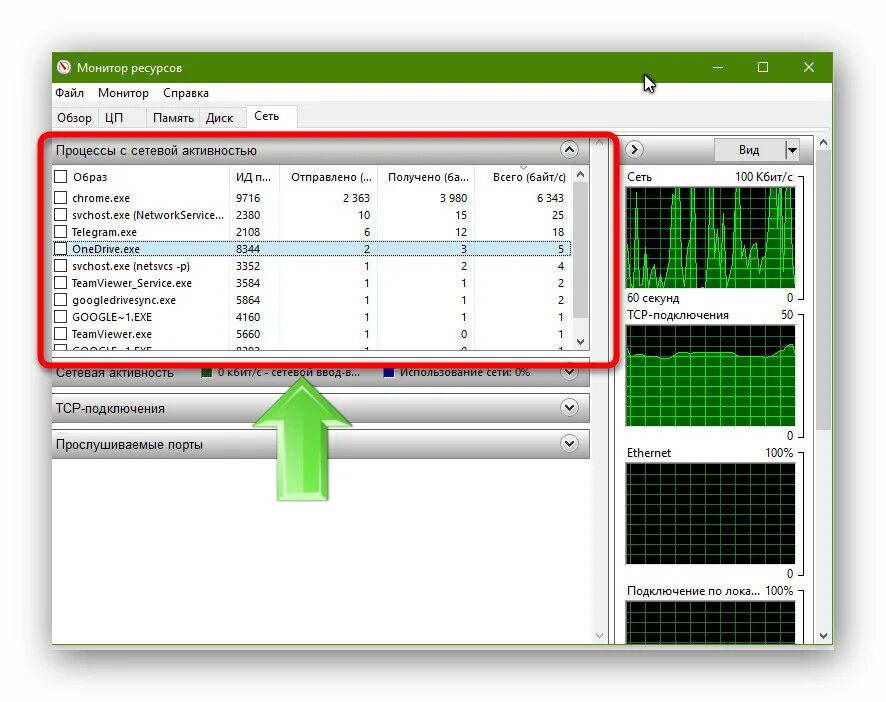Minimize the Resource Monitor window
The image size is (886, 702).
pyautogui.click(x=718, y=67)
